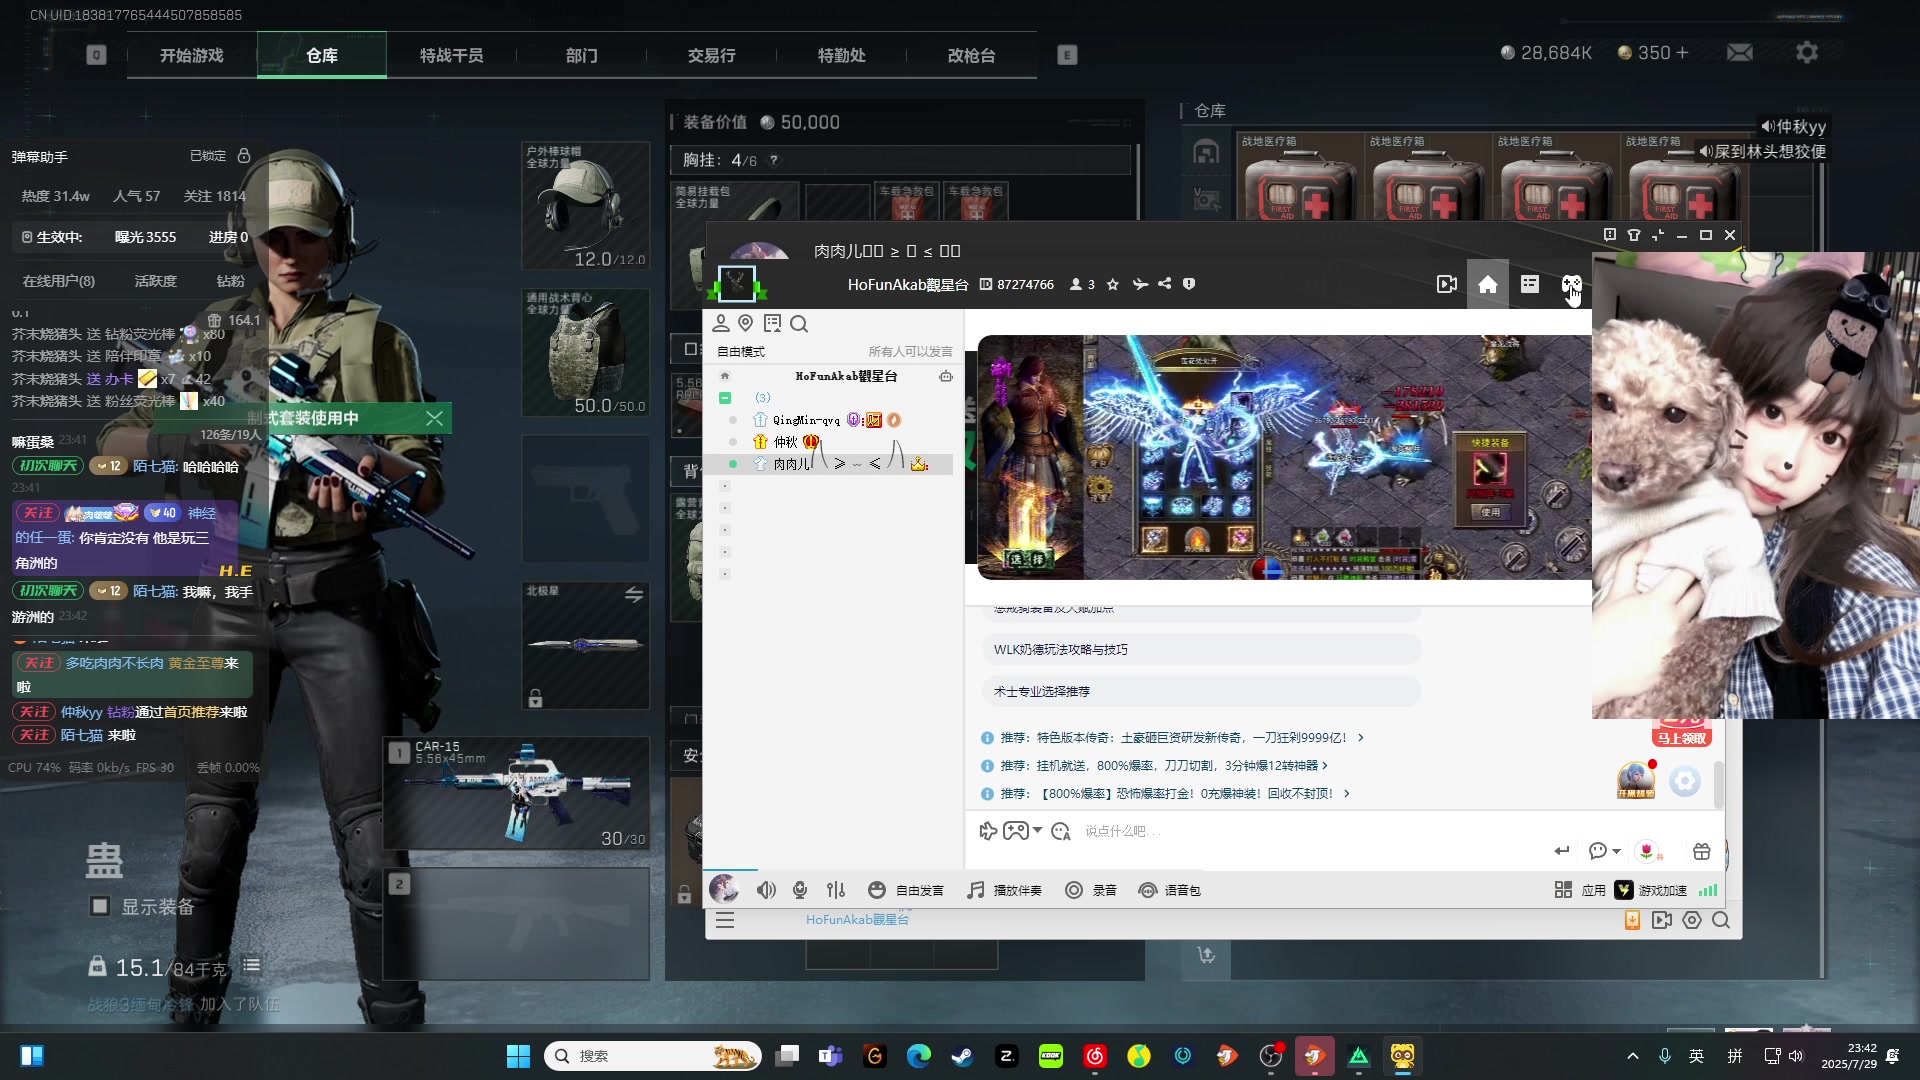Send a flower with the tulip icon
This screenshot has height=1080, width=1920.
(1648, 851)
